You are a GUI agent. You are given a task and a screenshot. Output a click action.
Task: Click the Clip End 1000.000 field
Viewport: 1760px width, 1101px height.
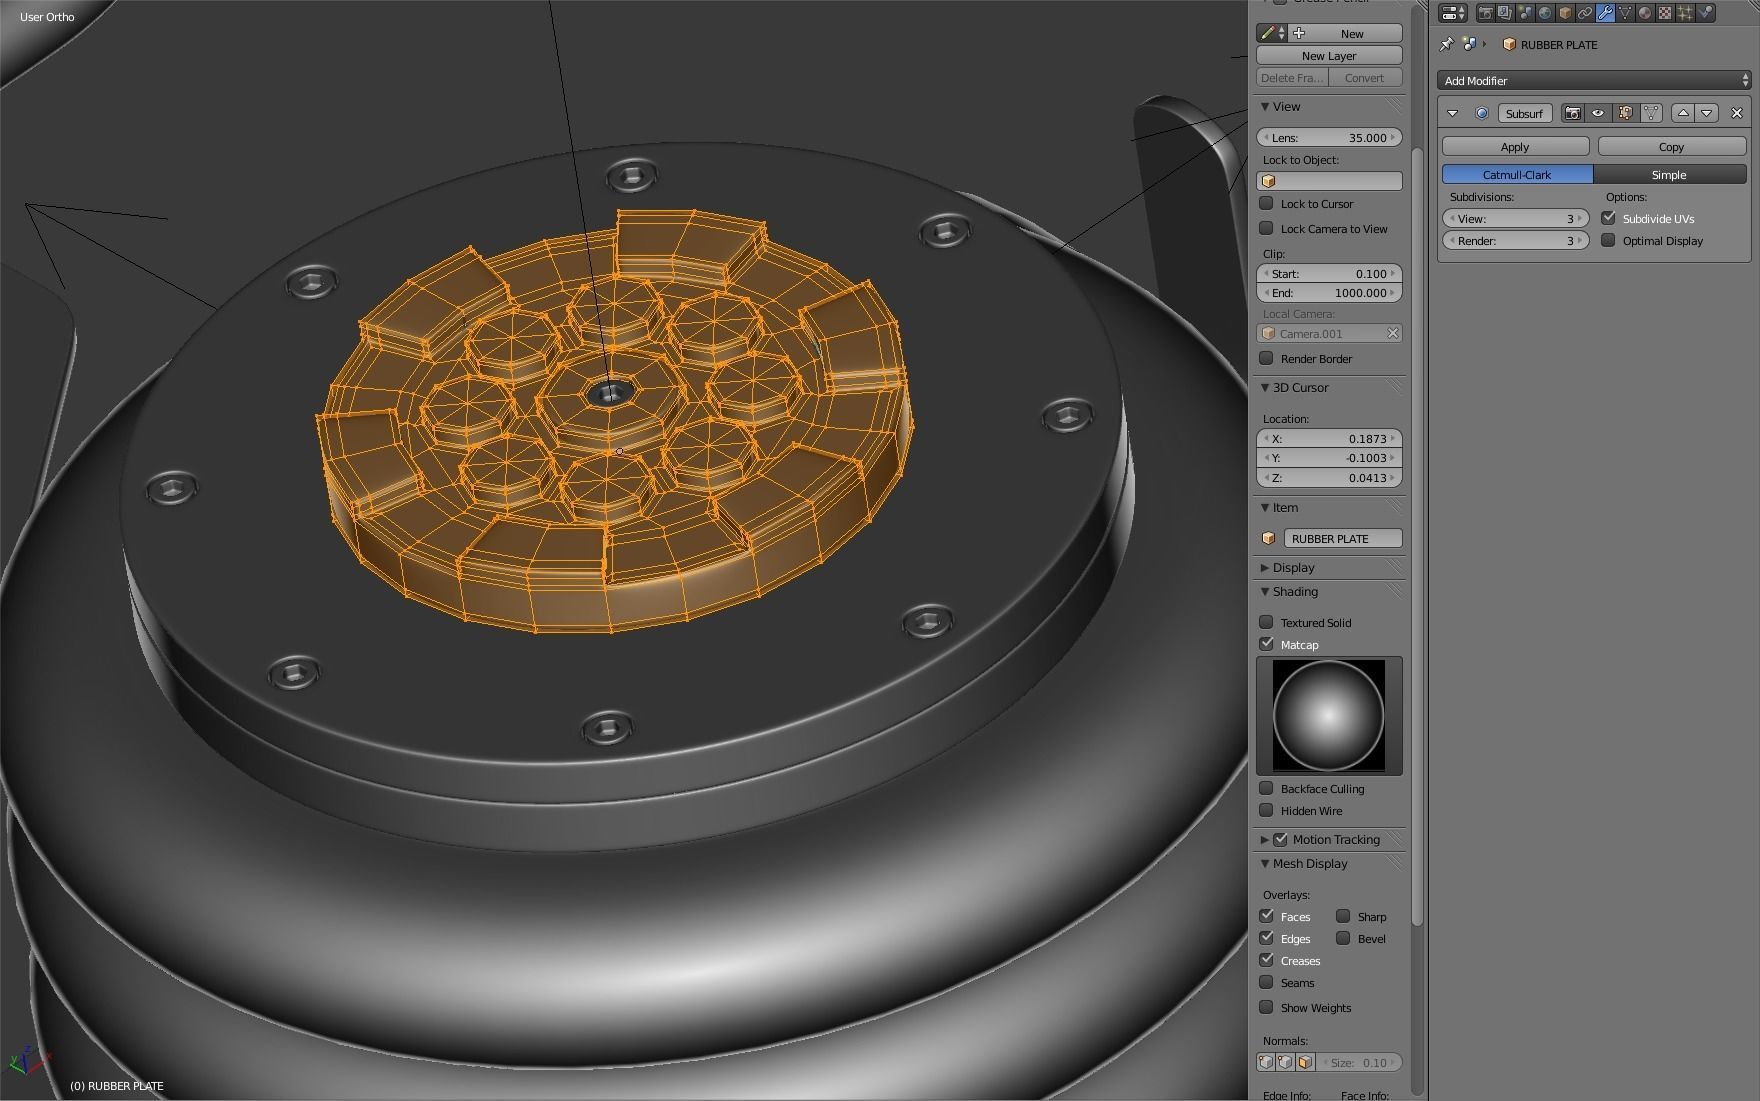click(1329, 293)
